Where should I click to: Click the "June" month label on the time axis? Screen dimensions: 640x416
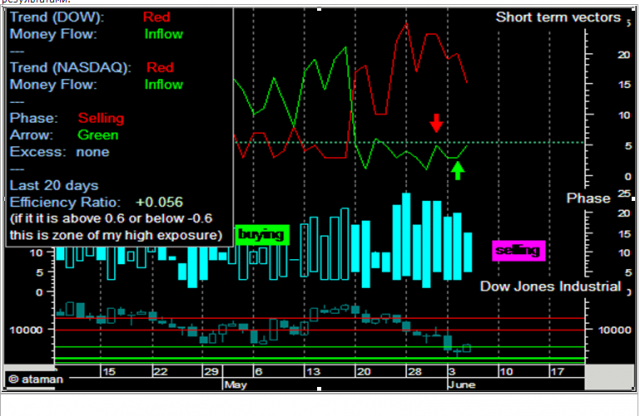click(462, 385)
